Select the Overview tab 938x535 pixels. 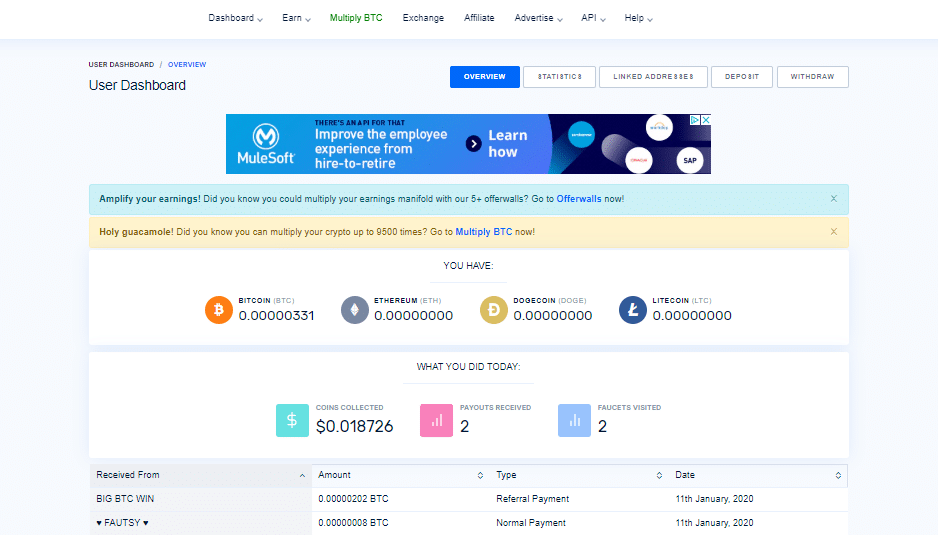click(x=485, y=77)
